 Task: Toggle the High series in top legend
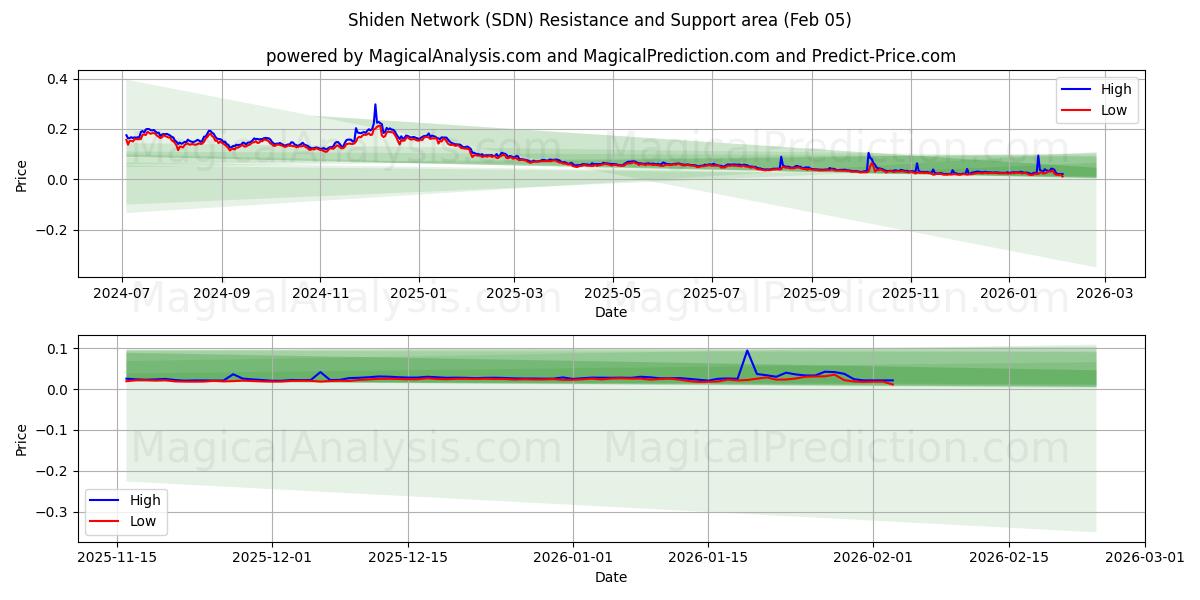pyautogui.click(x=1114, y=89)
